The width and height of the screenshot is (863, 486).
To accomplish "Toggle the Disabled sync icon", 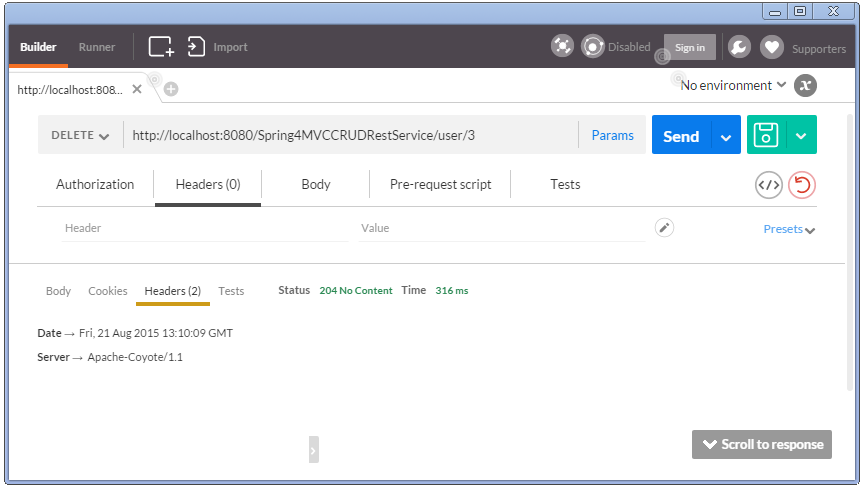I will pos(593,47).
